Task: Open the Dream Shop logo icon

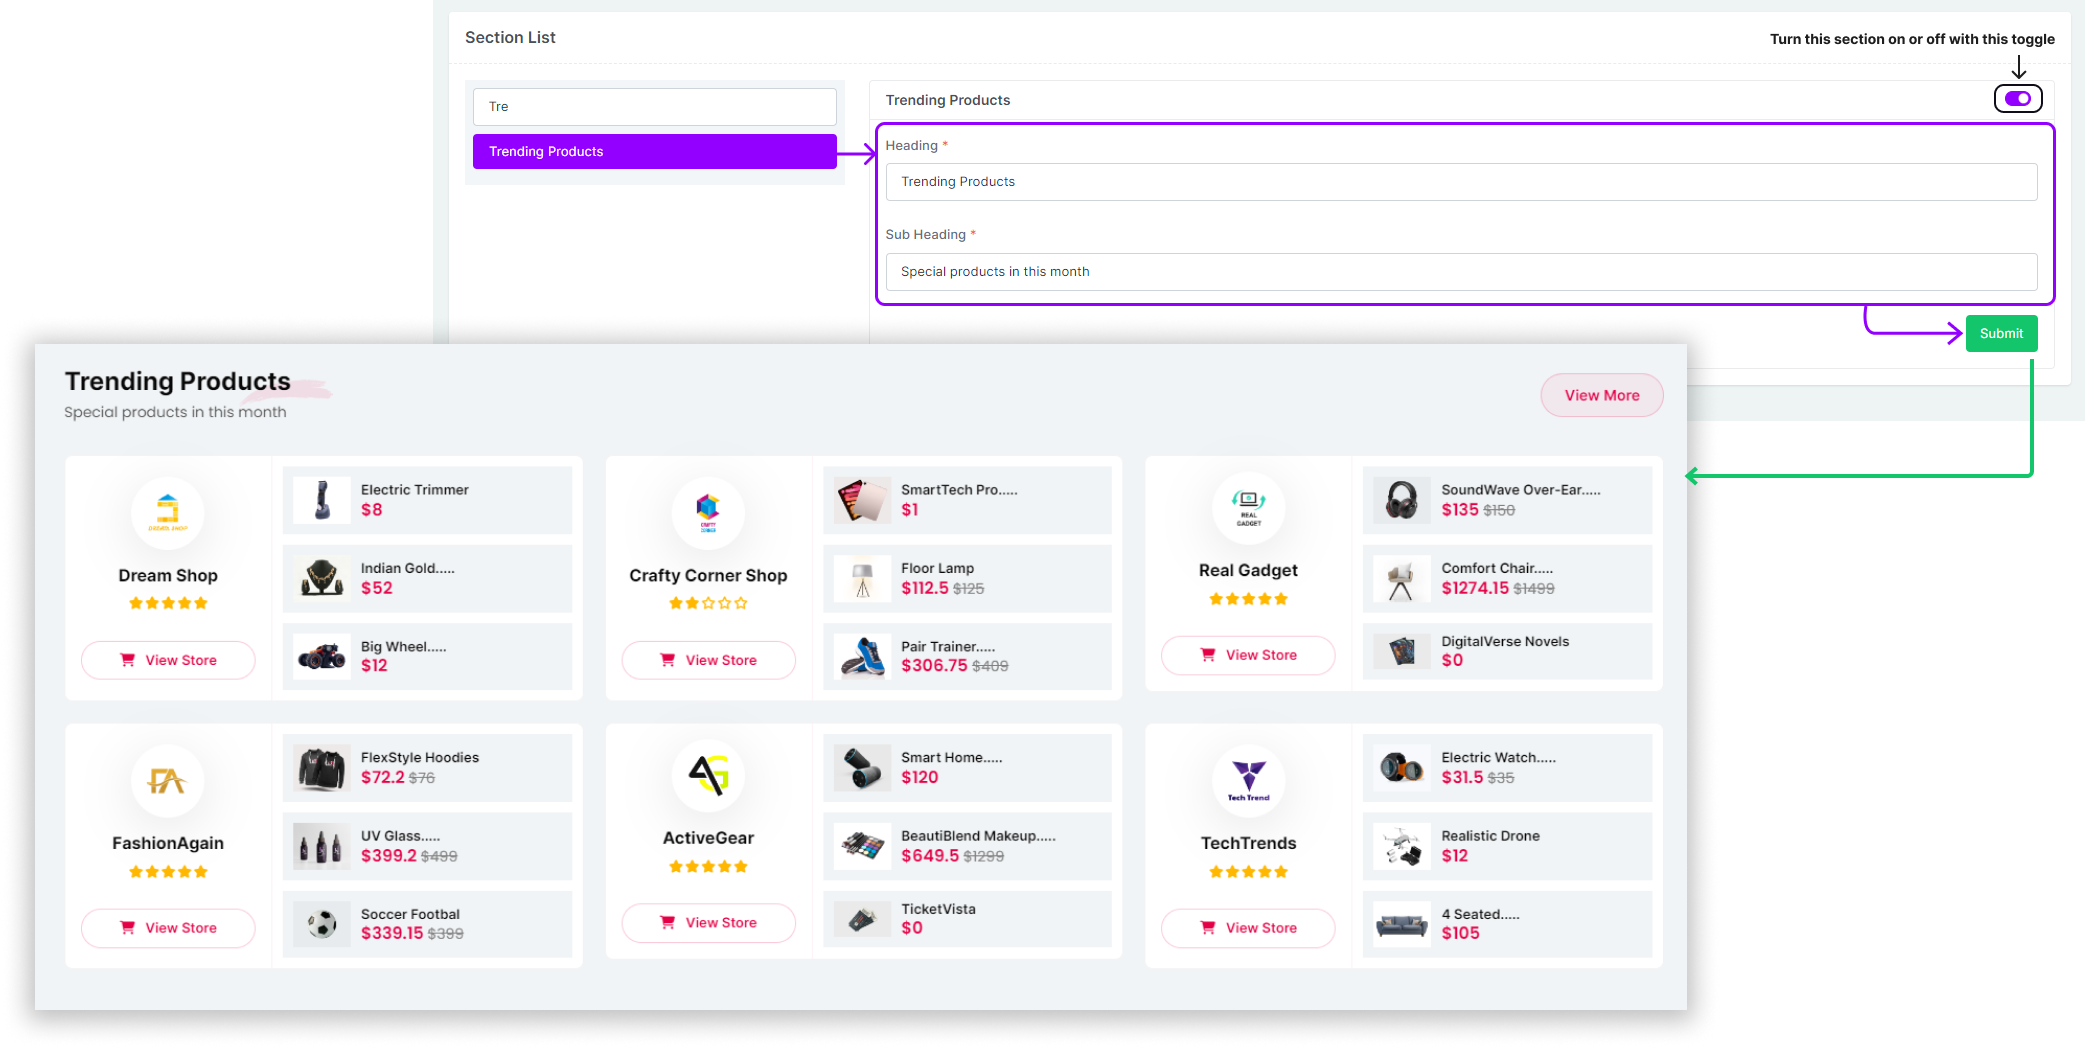Action: point(168,512)
